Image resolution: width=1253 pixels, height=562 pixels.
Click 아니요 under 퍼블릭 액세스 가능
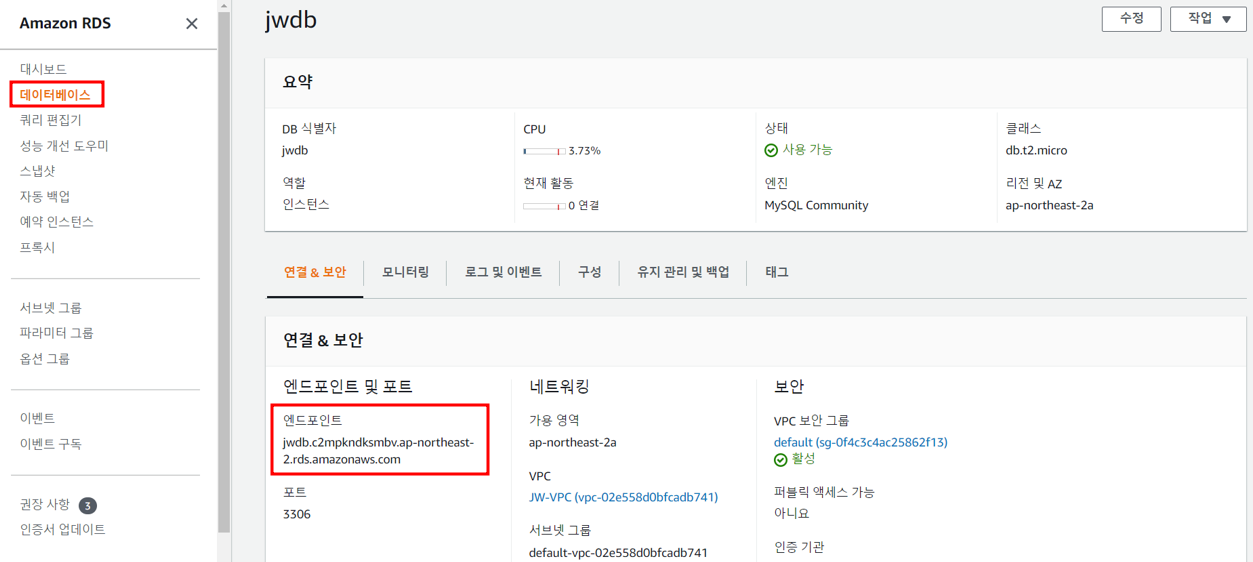(x=791, y=514)
